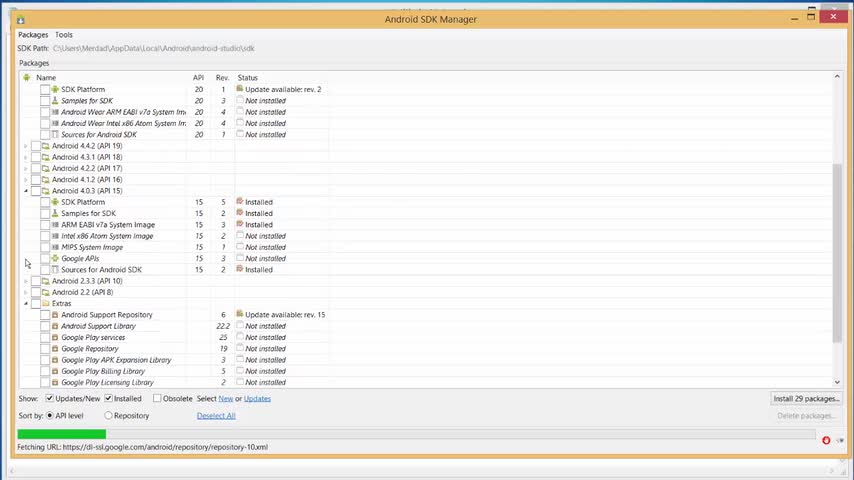The width and height of the screenshot is (854, 480).
Task: Click the Google APIs package icon
Action: (55, 258)
